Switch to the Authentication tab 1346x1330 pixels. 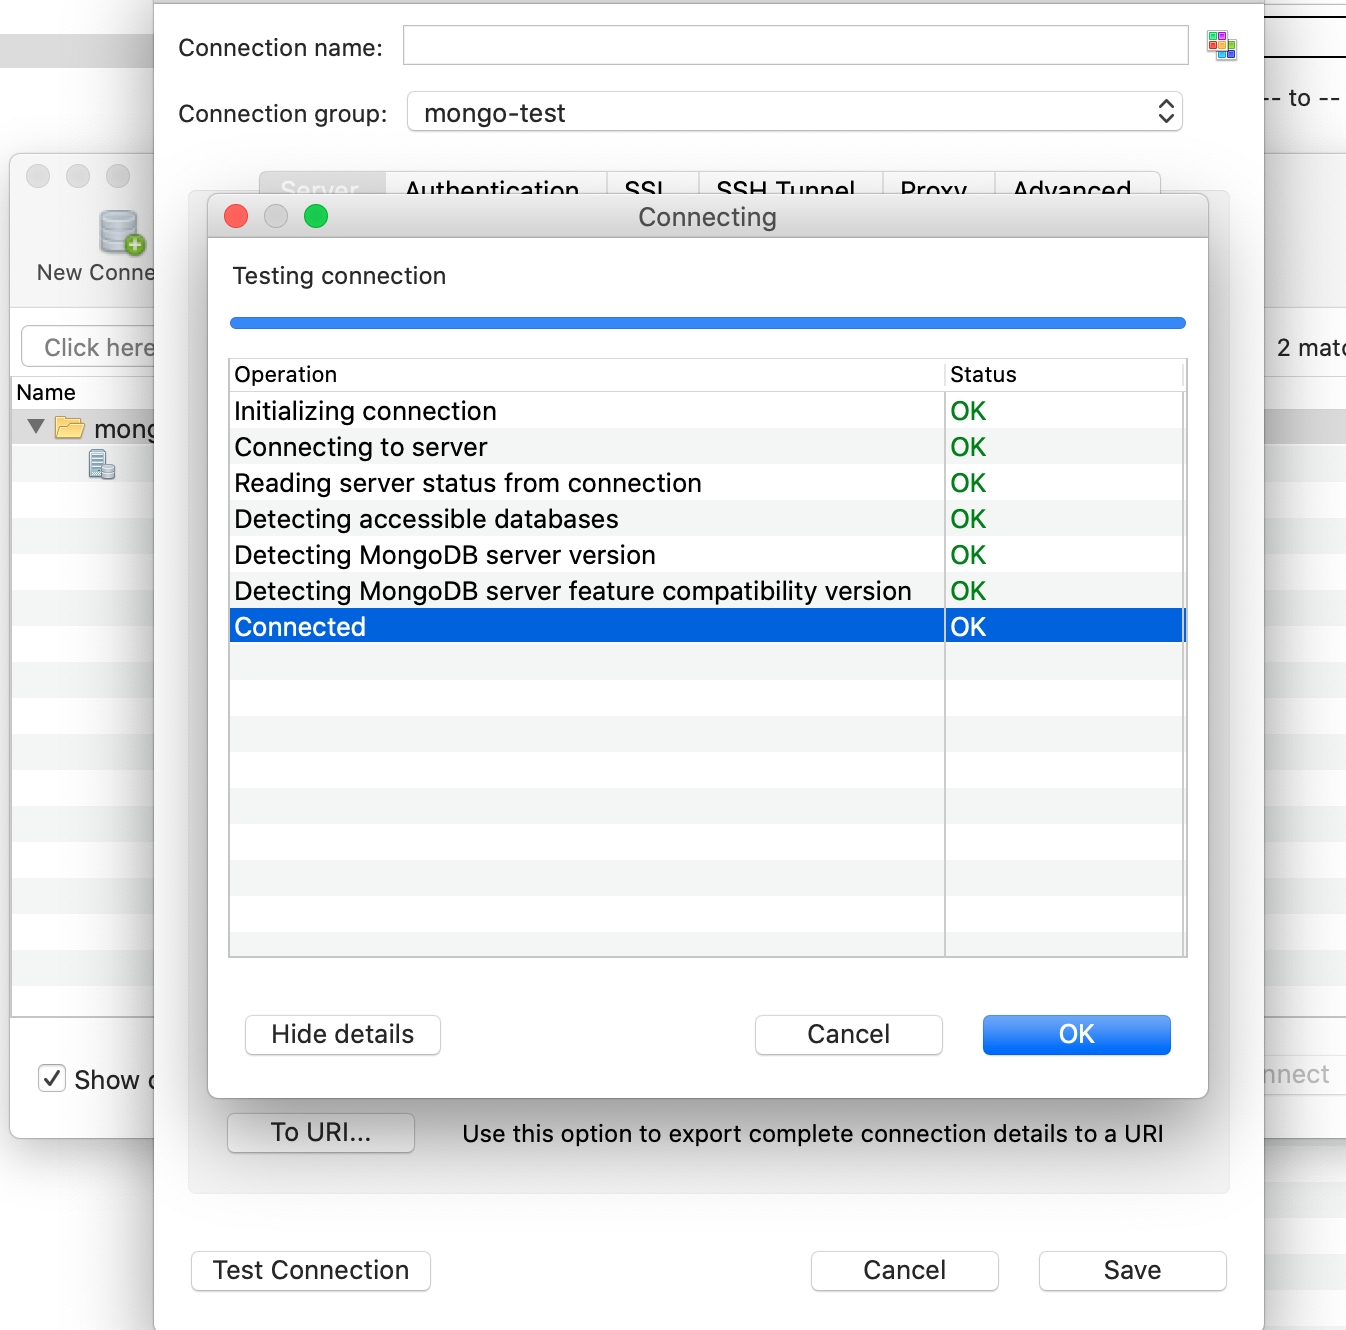(491, 189)
